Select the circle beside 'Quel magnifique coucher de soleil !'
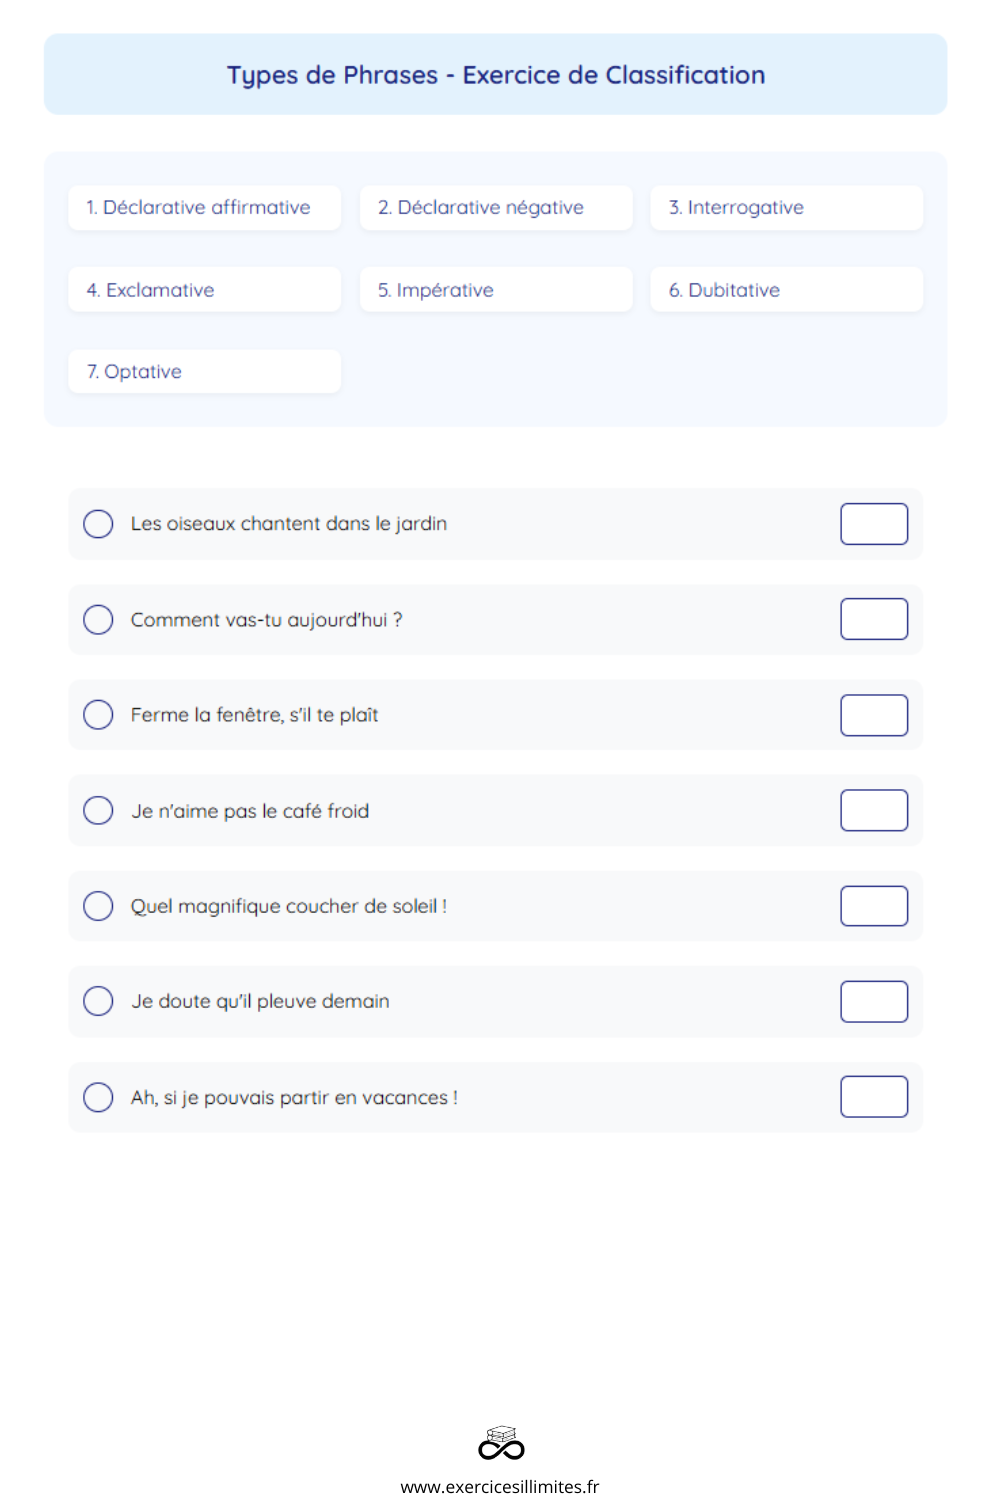 coord(98,906)
